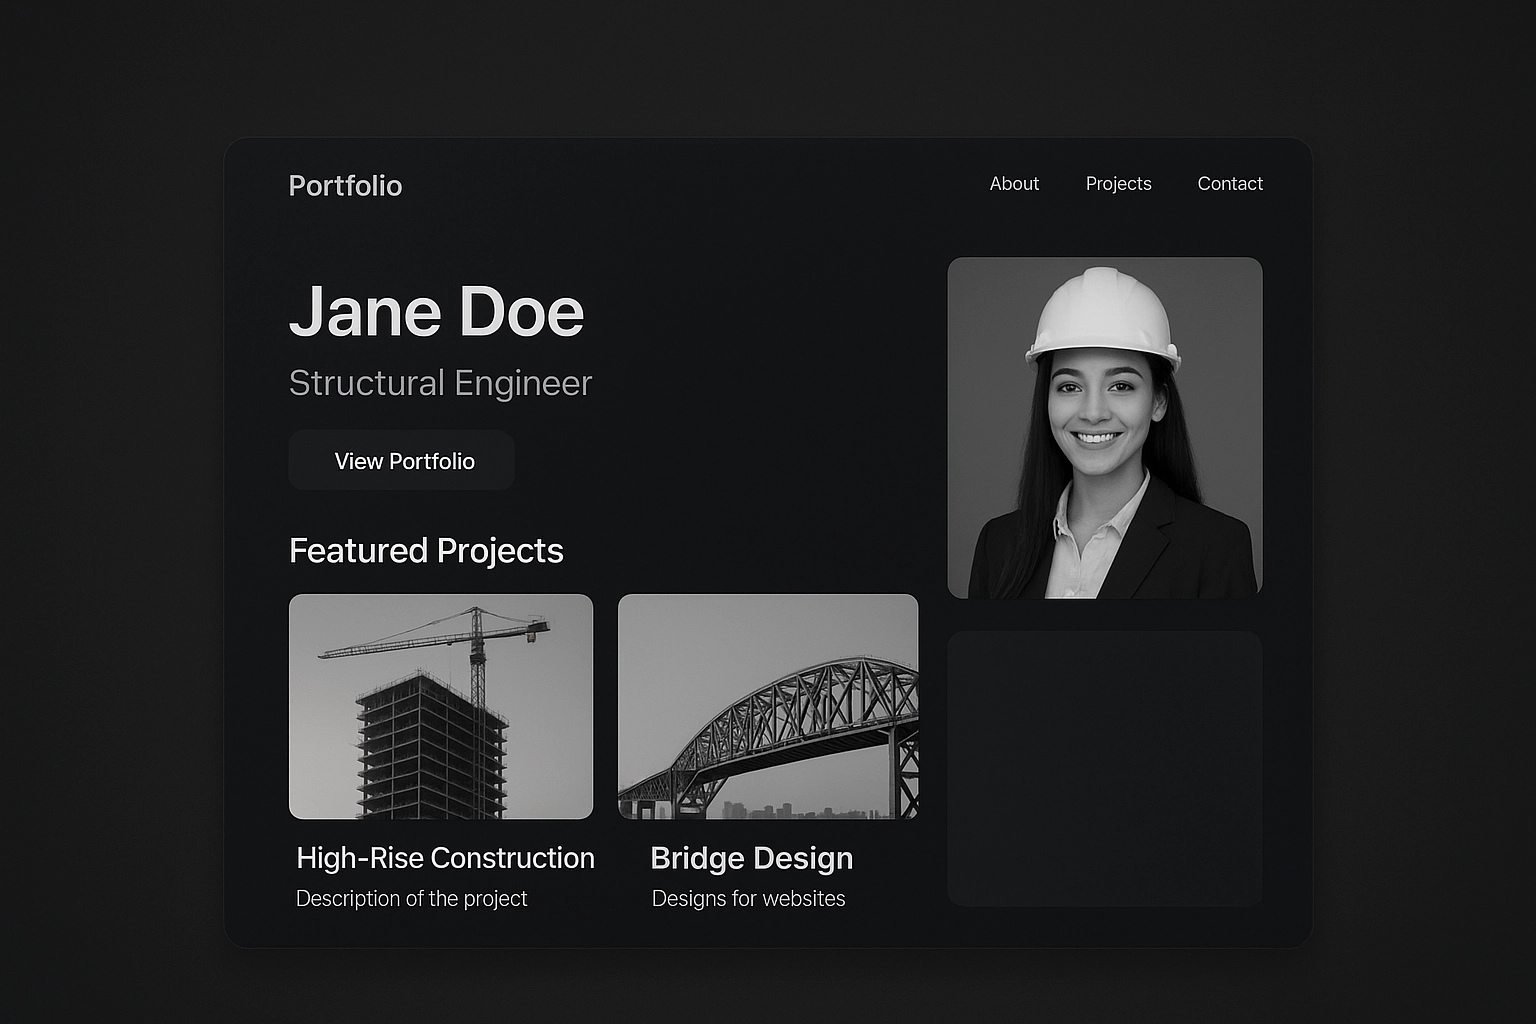Click the engineer profile photo
This screenshot has width=1536, height=1024.
1104,427
